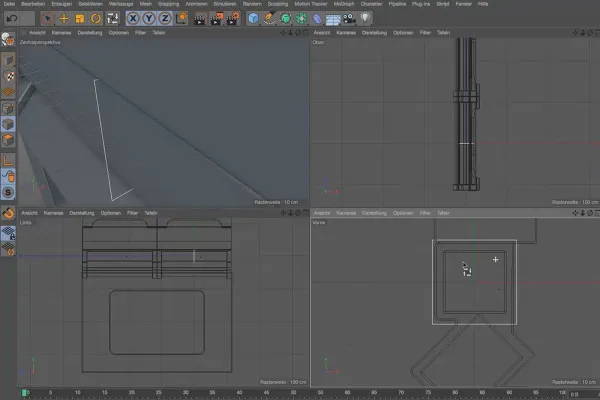Open the Erzeugen menu
Viewport: 600px width, 400px height.
coord(62,4)
